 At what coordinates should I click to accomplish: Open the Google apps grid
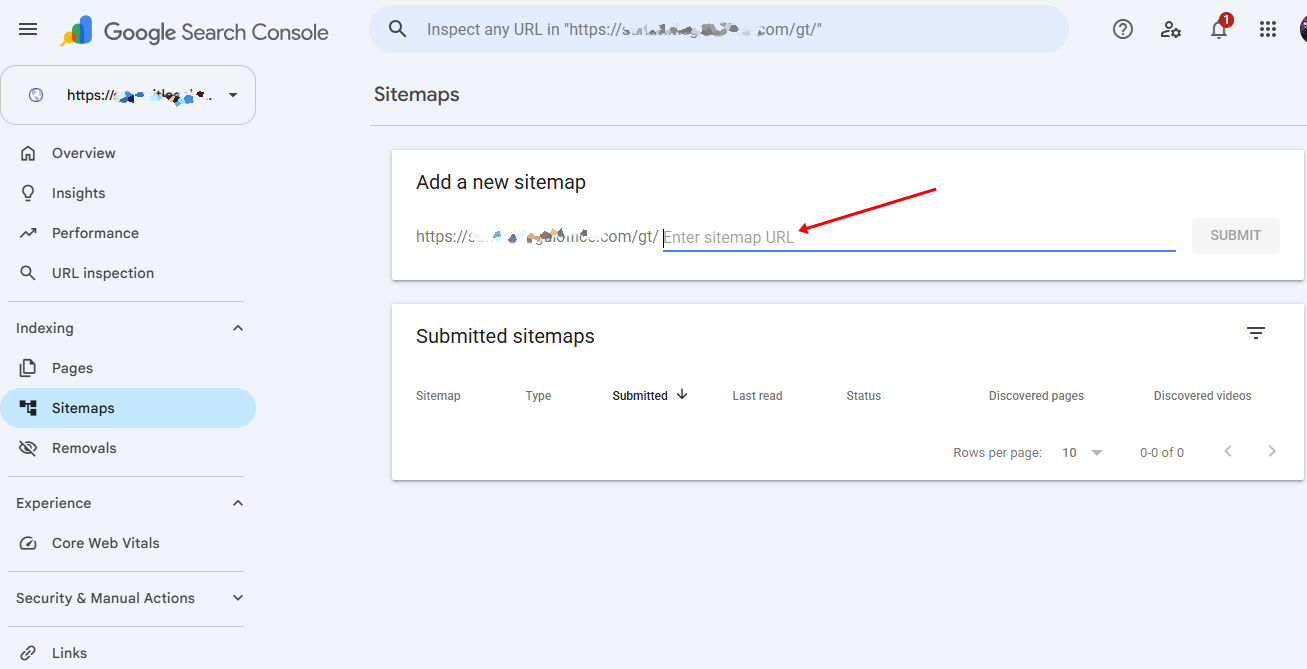click(1268, 29)
